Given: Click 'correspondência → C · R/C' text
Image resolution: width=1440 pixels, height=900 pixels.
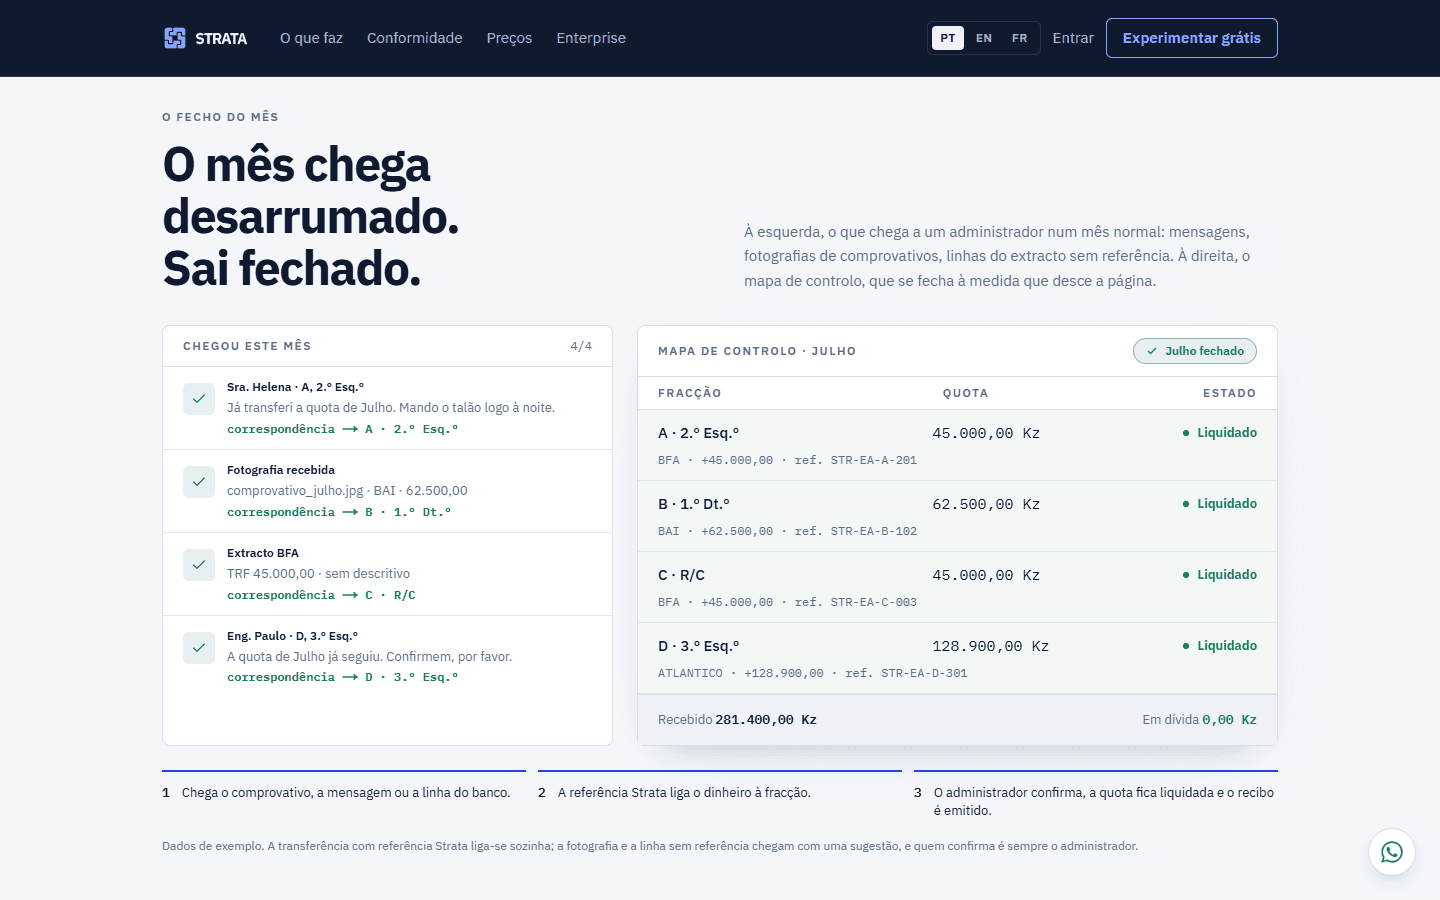Looking at the screenshot, I should 321,595.
